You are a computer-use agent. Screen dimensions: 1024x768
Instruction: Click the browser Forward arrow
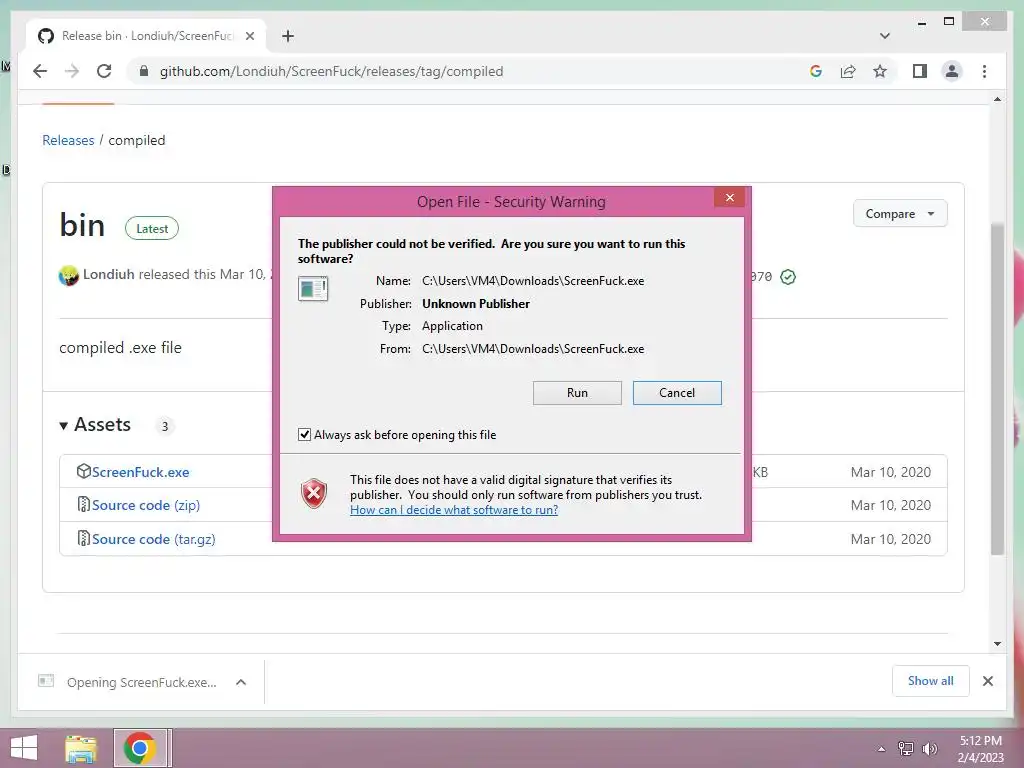(72, 71)
